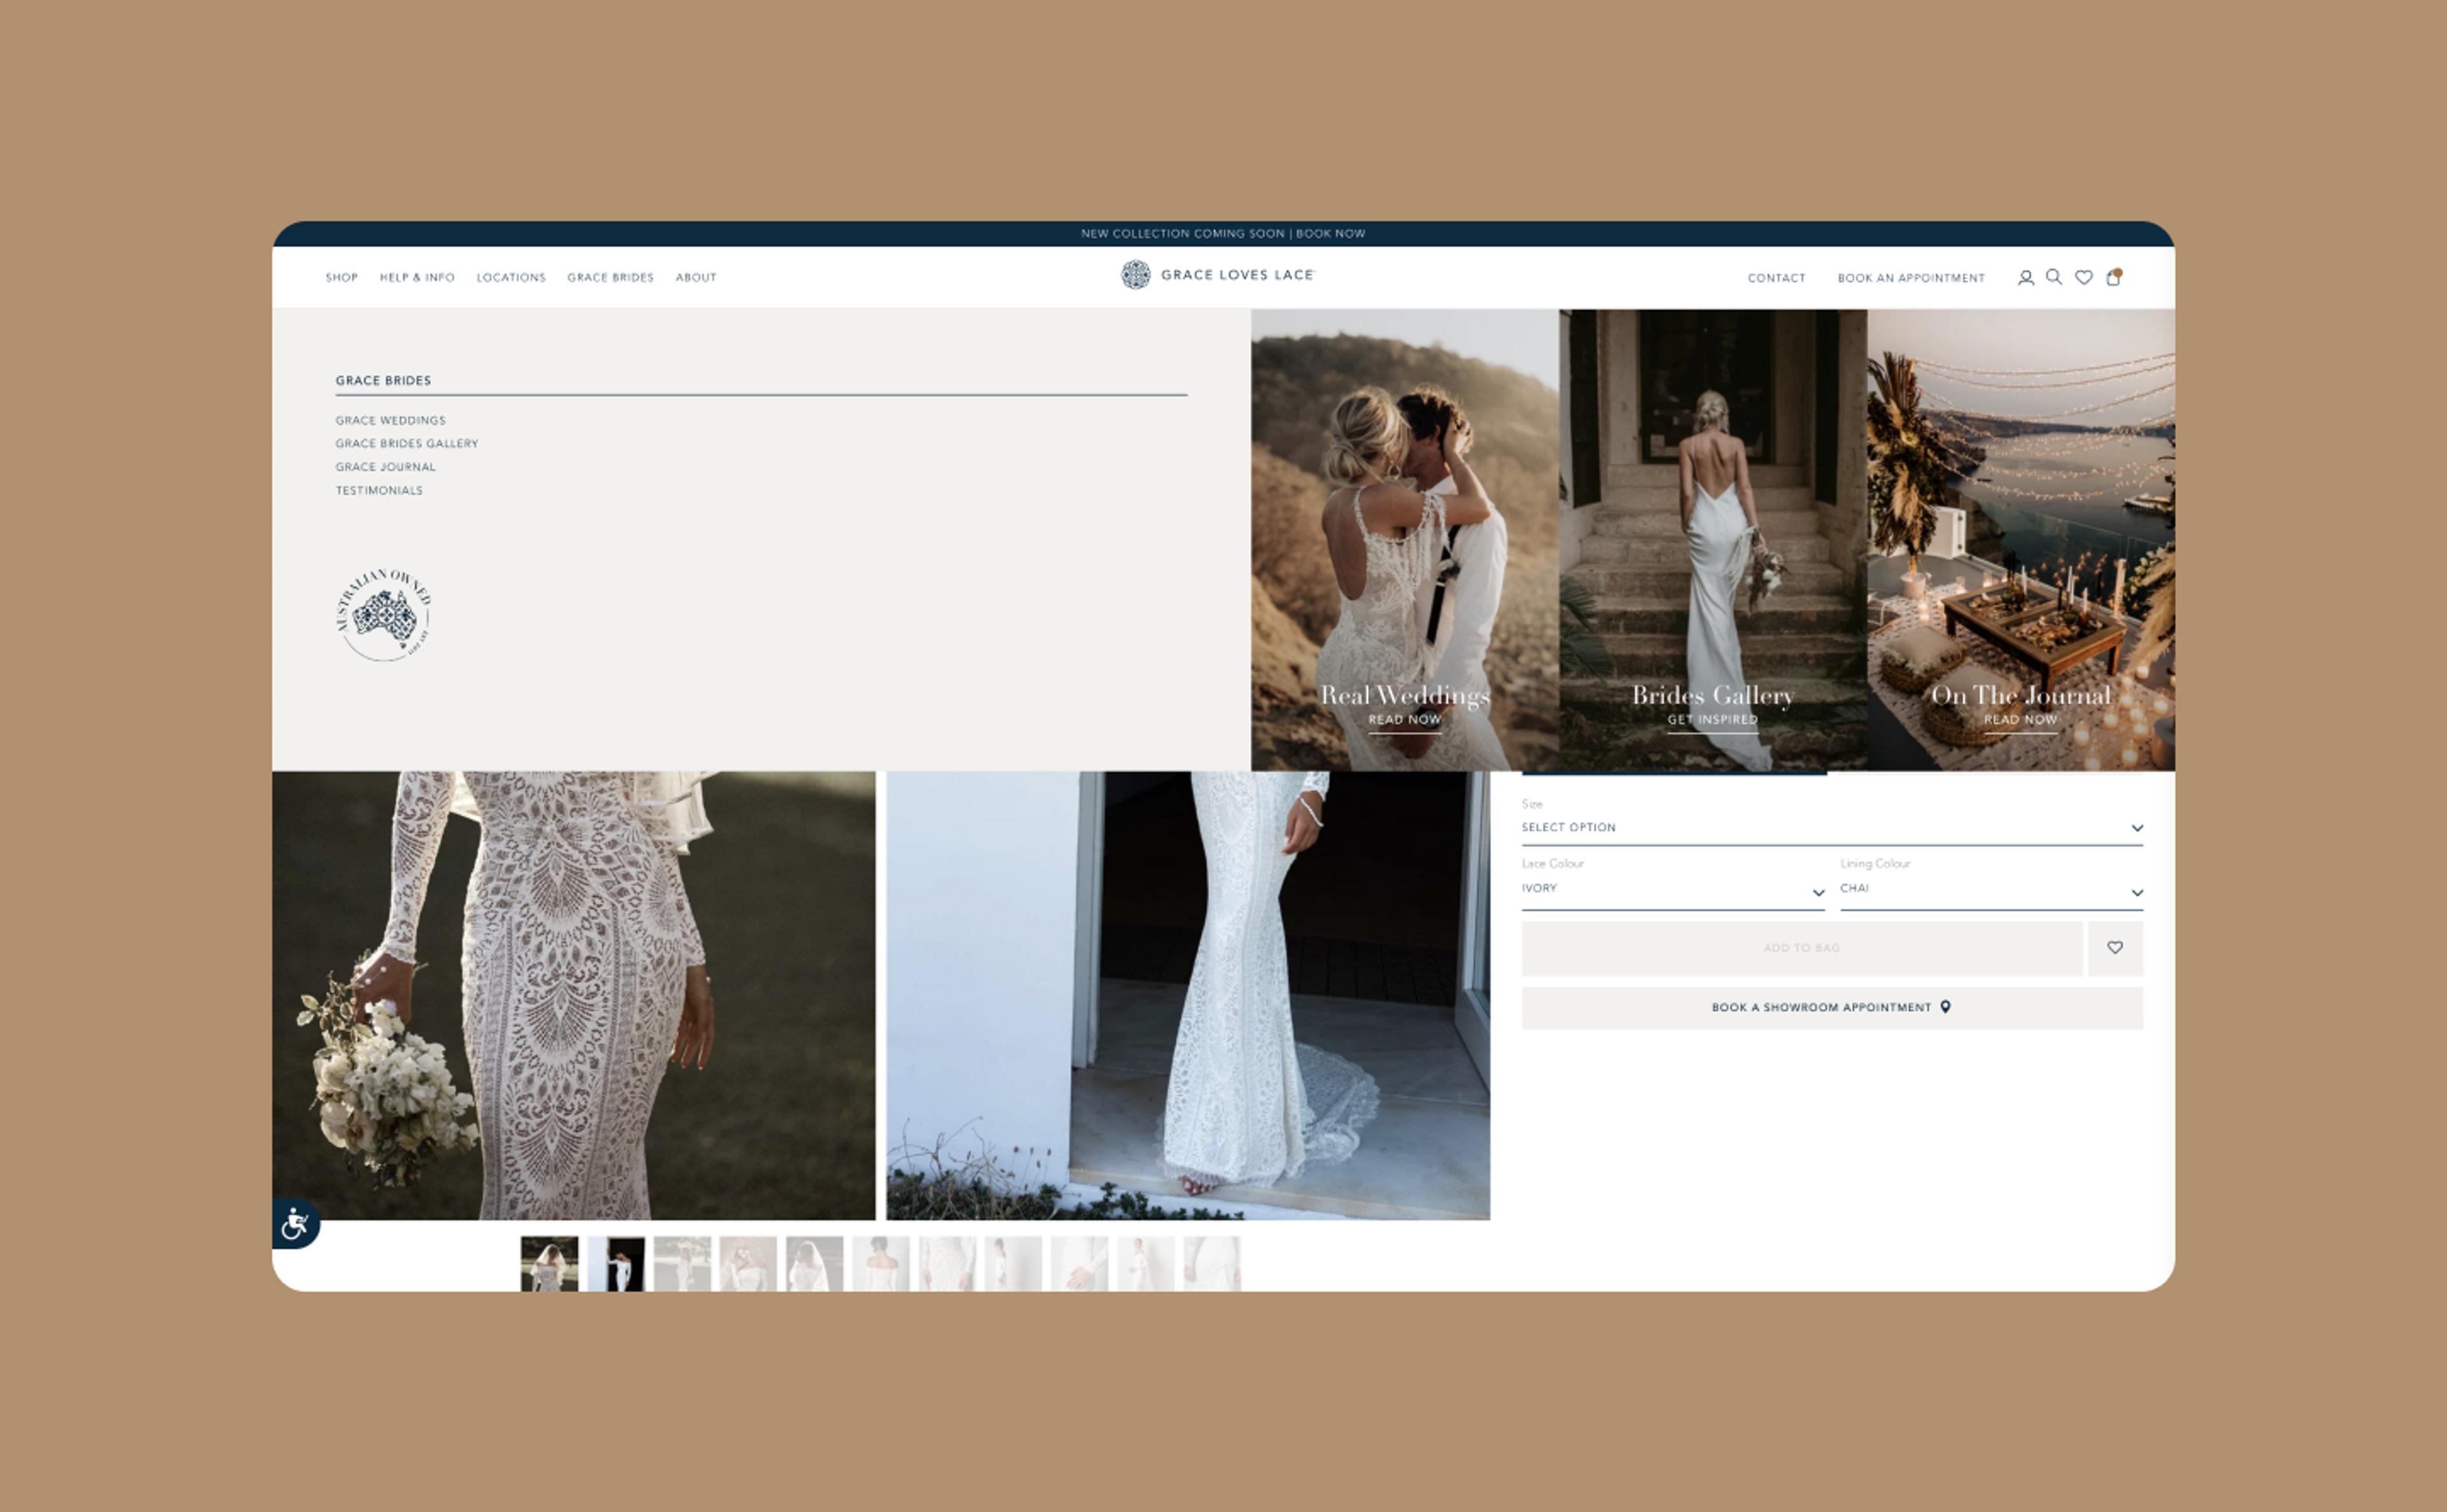
Task: Expand the Size select option dropdown
Action: [1831, 828]
